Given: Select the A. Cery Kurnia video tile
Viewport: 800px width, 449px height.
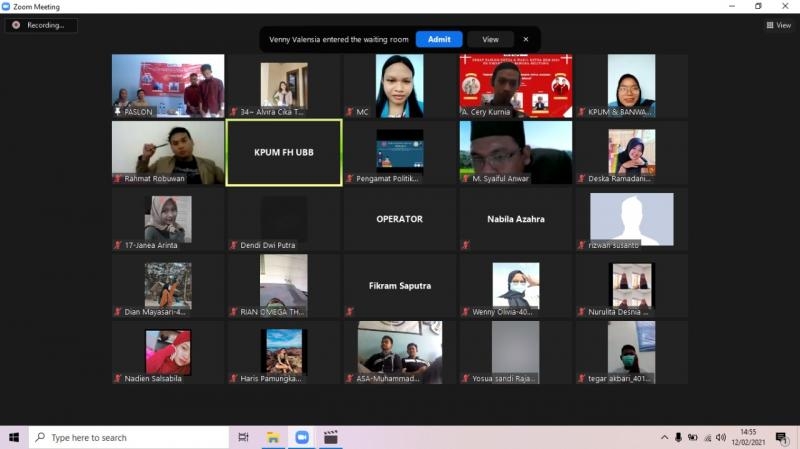Looking at the screenshot, I should [515, 86].
